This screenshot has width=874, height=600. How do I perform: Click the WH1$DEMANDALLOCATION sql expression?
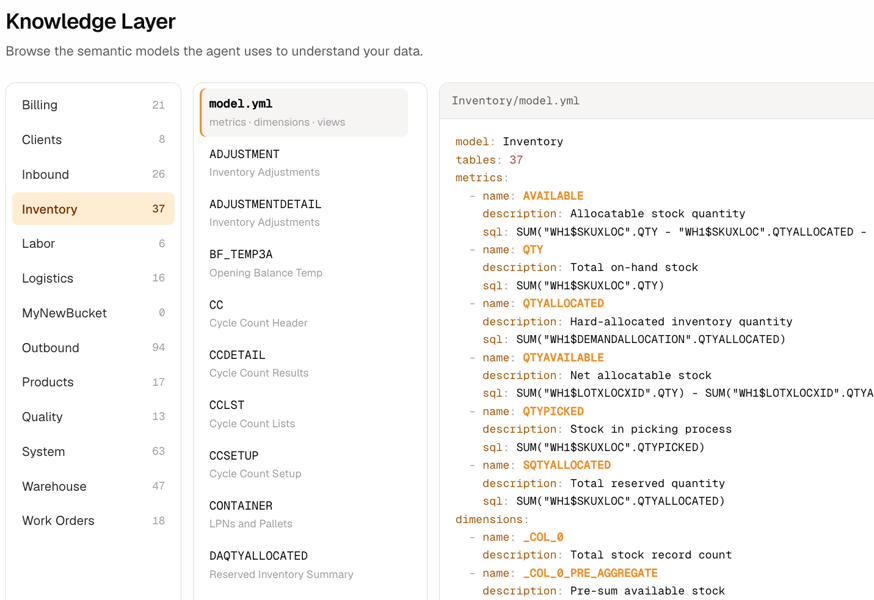(x=650, y=340)
